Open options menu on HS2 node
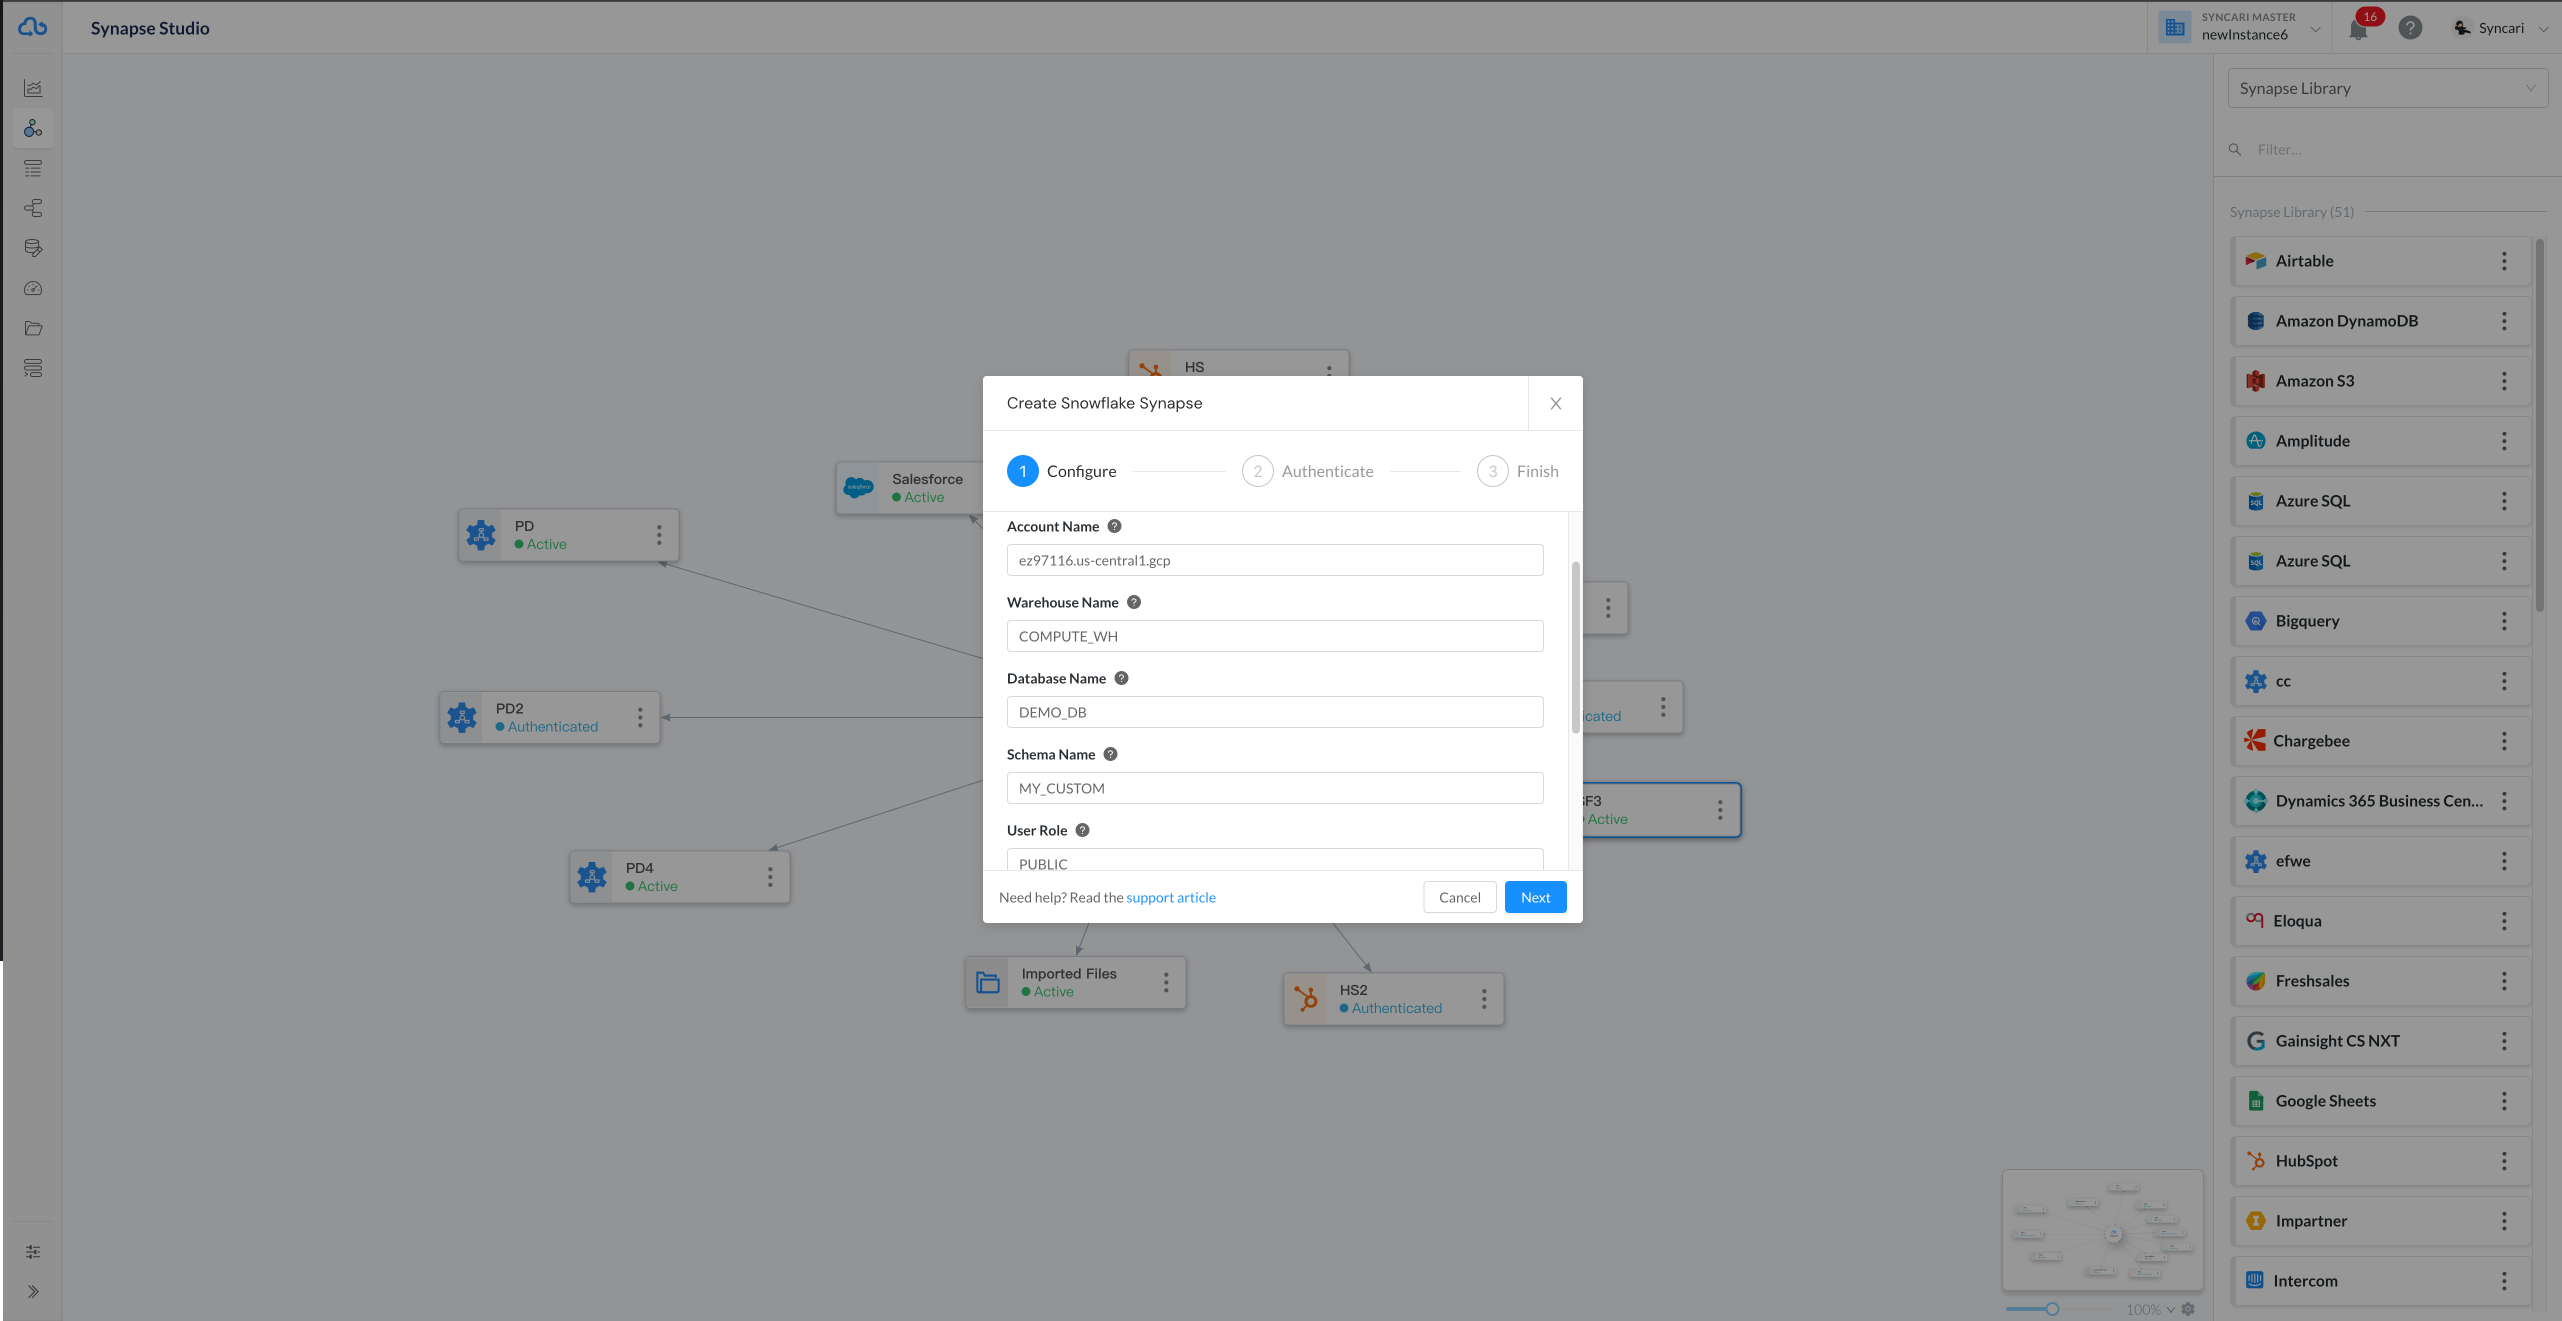This screenshot has width=2562, height=1321. point(1484,999)
